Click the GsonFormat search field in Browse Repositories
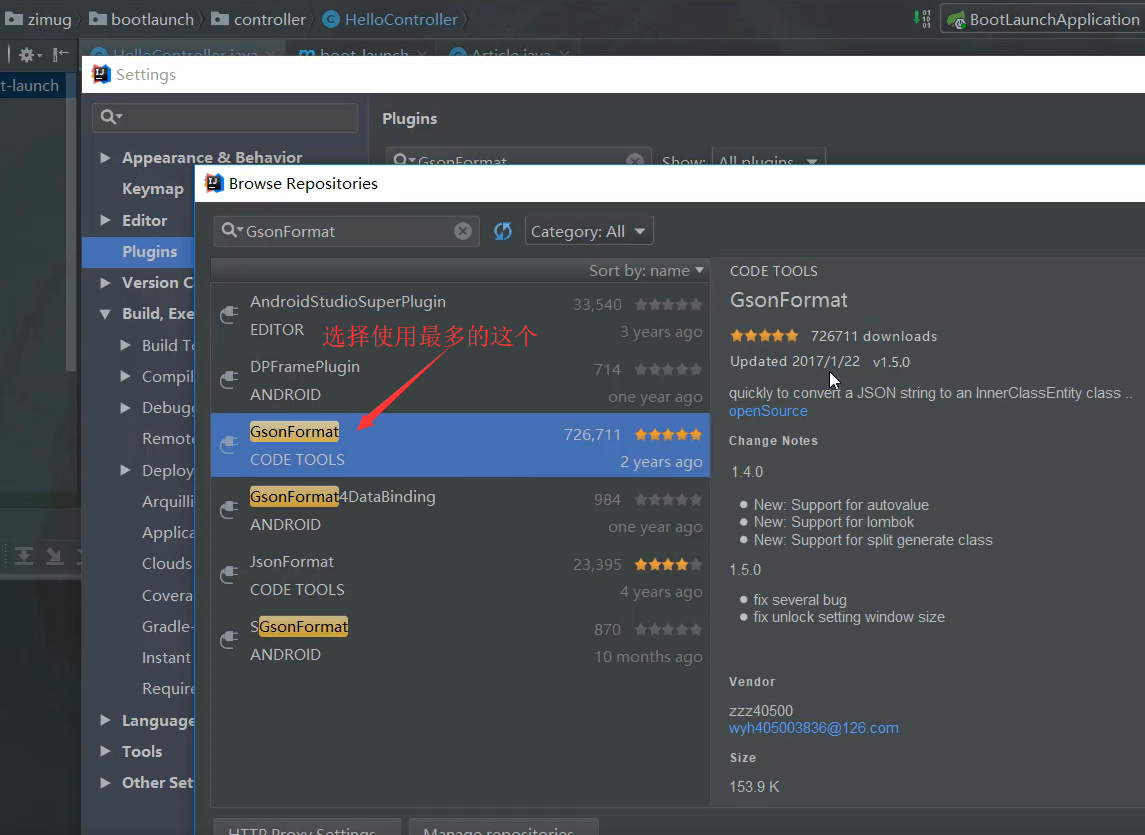1145x835 pixels. [346, 232]
